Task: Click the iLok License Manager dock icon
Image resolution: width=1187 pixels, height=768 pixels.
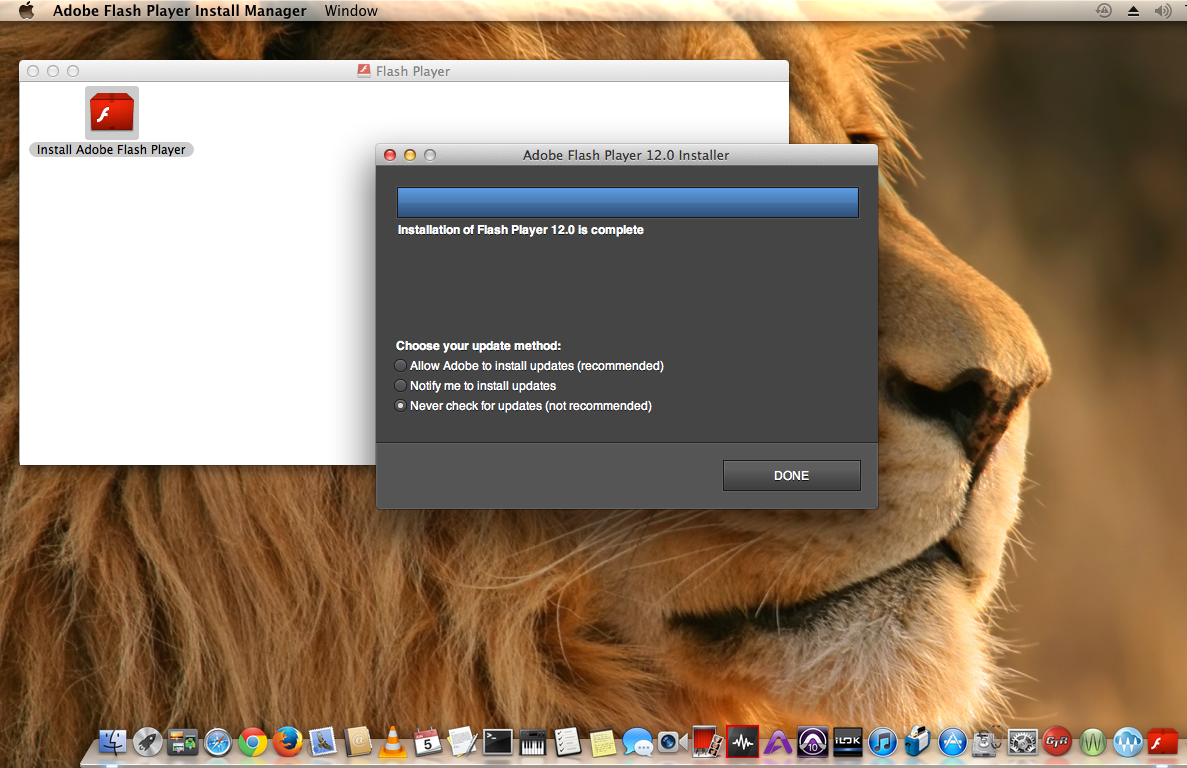Action: click(847, 742)
